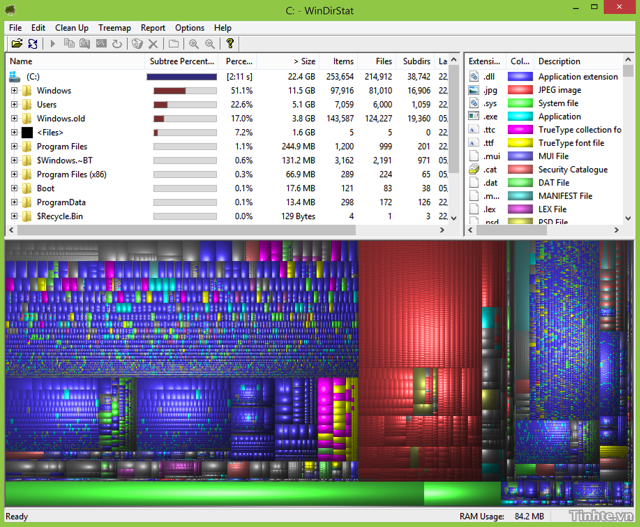The height and width of the screenshot is (527, 640).
Task: Click the Command Prompt Here toolbar icon
Action: (101, 43)
